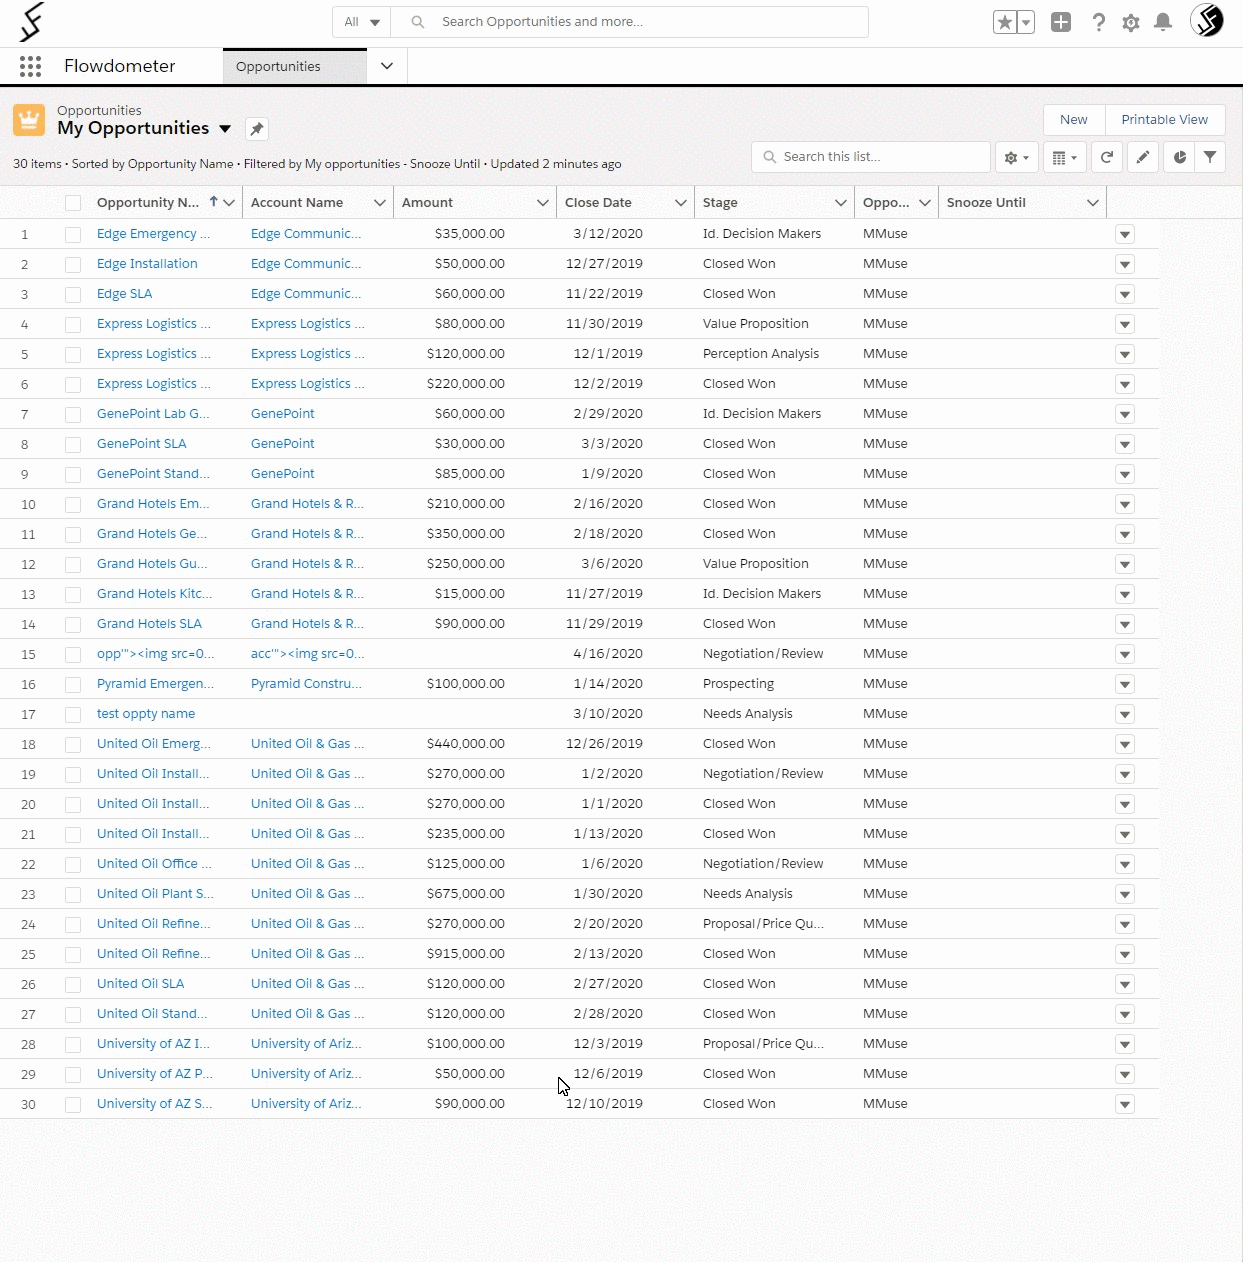1243x1262 pixels.
Task: Check the Edge Installation row checkbox
Action: click(73, 265)
